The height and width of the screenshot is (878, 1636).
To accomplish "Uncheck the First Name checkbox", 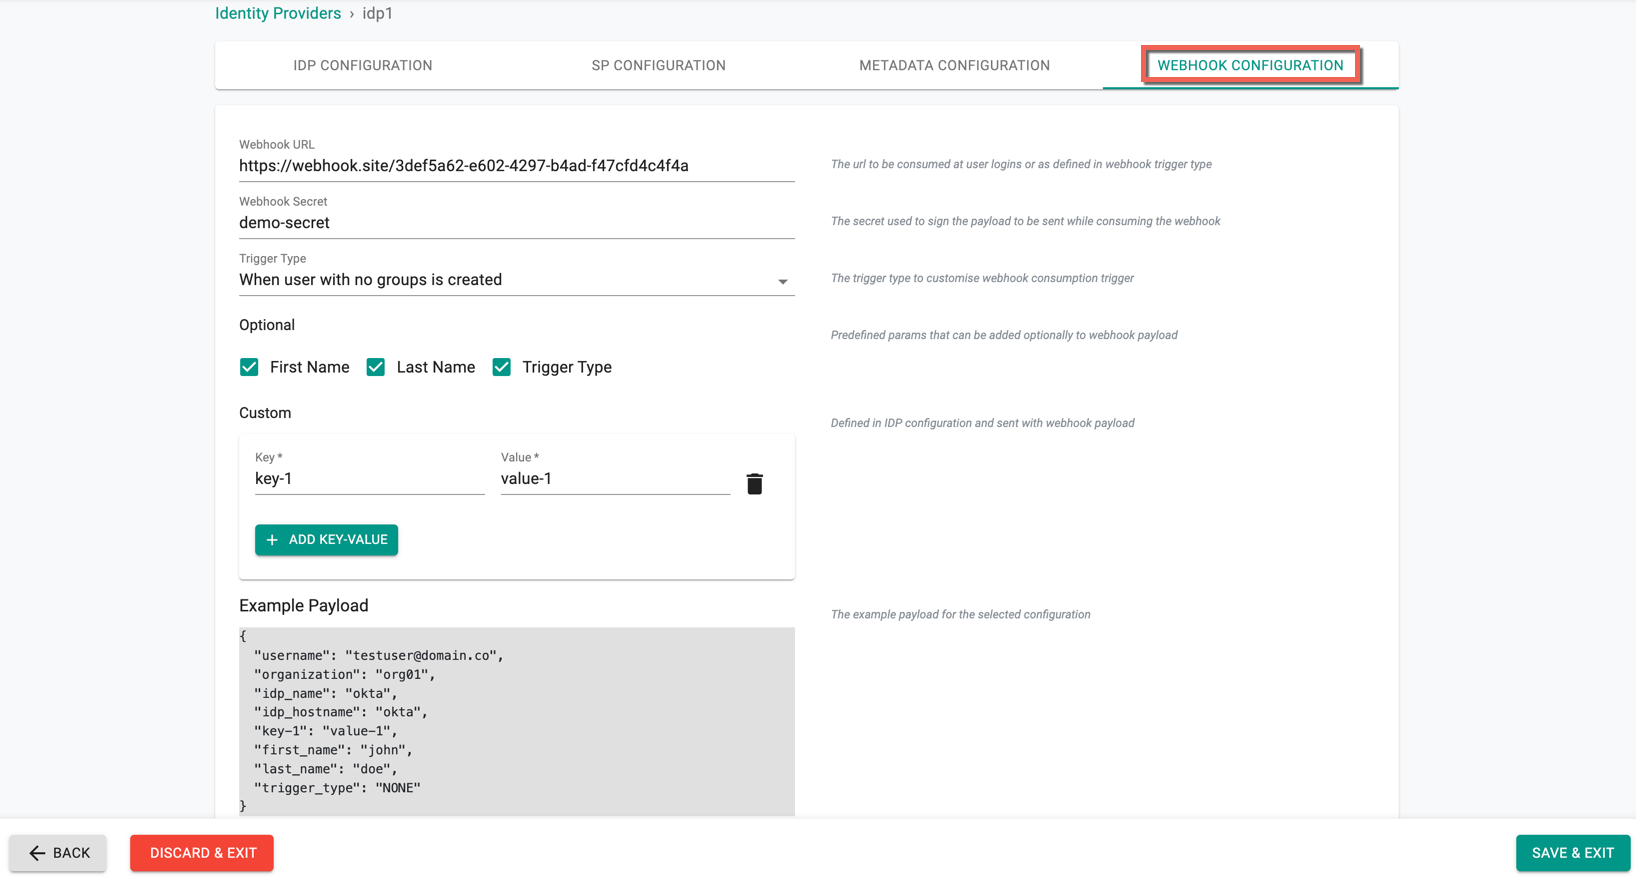I will click(x=249, y=367).
